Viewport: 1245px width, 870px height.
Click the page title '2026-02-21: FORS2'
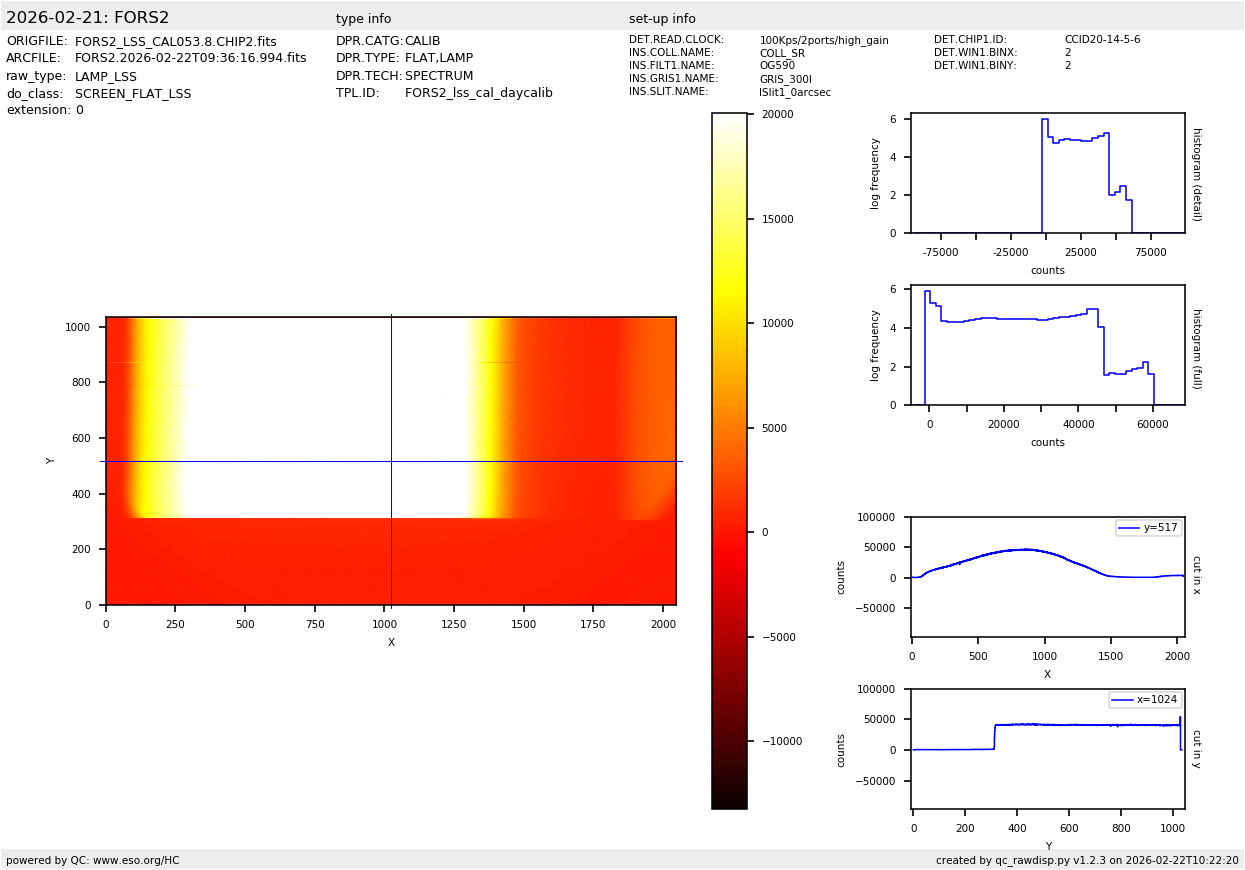click(x=88, y=18)
